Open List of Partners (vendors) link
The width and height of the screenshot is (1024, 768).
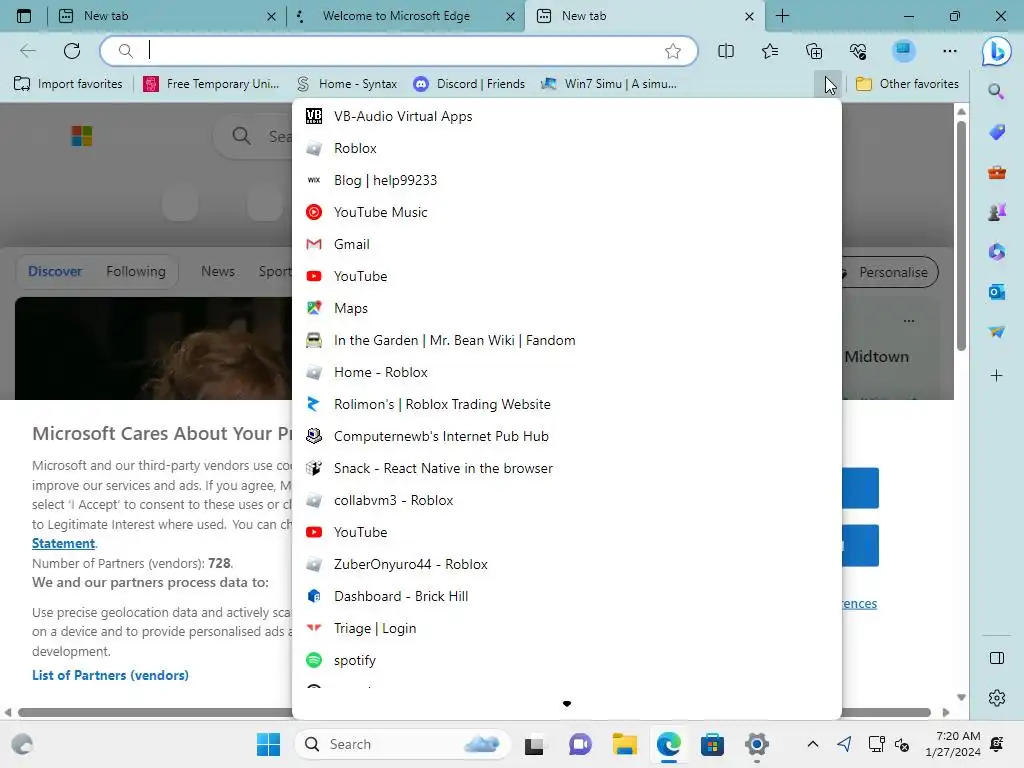(110, 675)
